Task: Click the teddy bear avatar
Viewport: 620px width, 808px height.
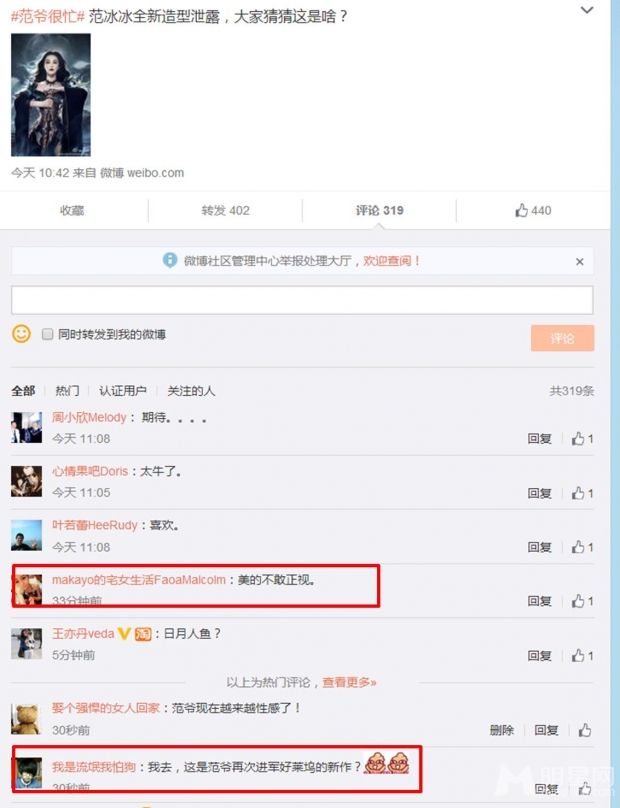Action: [26, 719]
